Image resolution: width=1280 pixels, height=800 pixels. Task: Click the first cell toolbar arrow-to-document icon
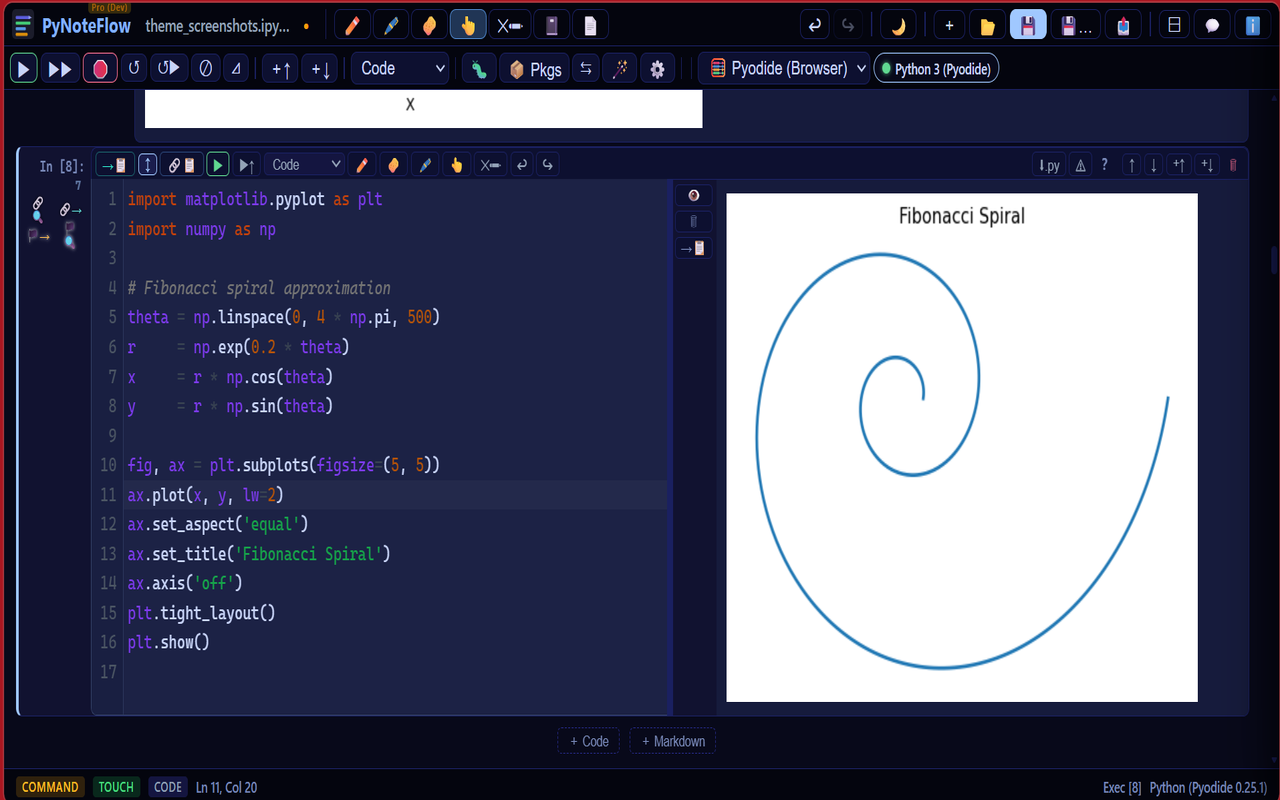(114, 165)
